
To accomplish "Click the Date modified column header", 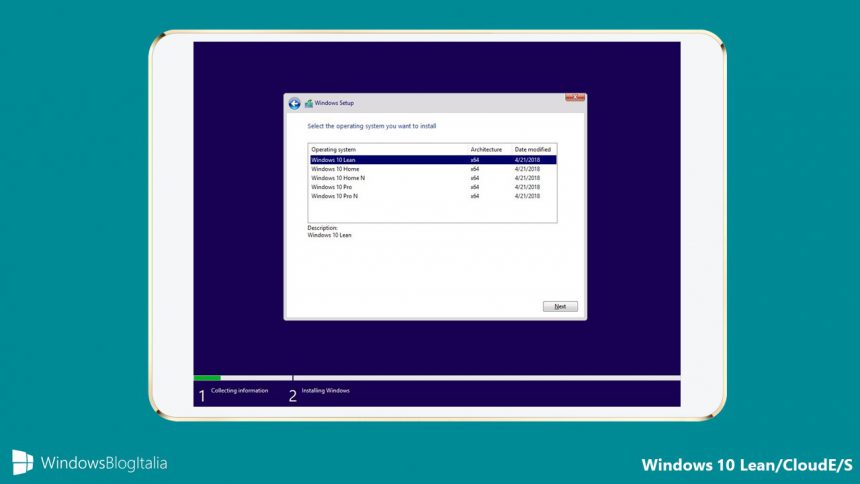I will (x=533, y=149).
